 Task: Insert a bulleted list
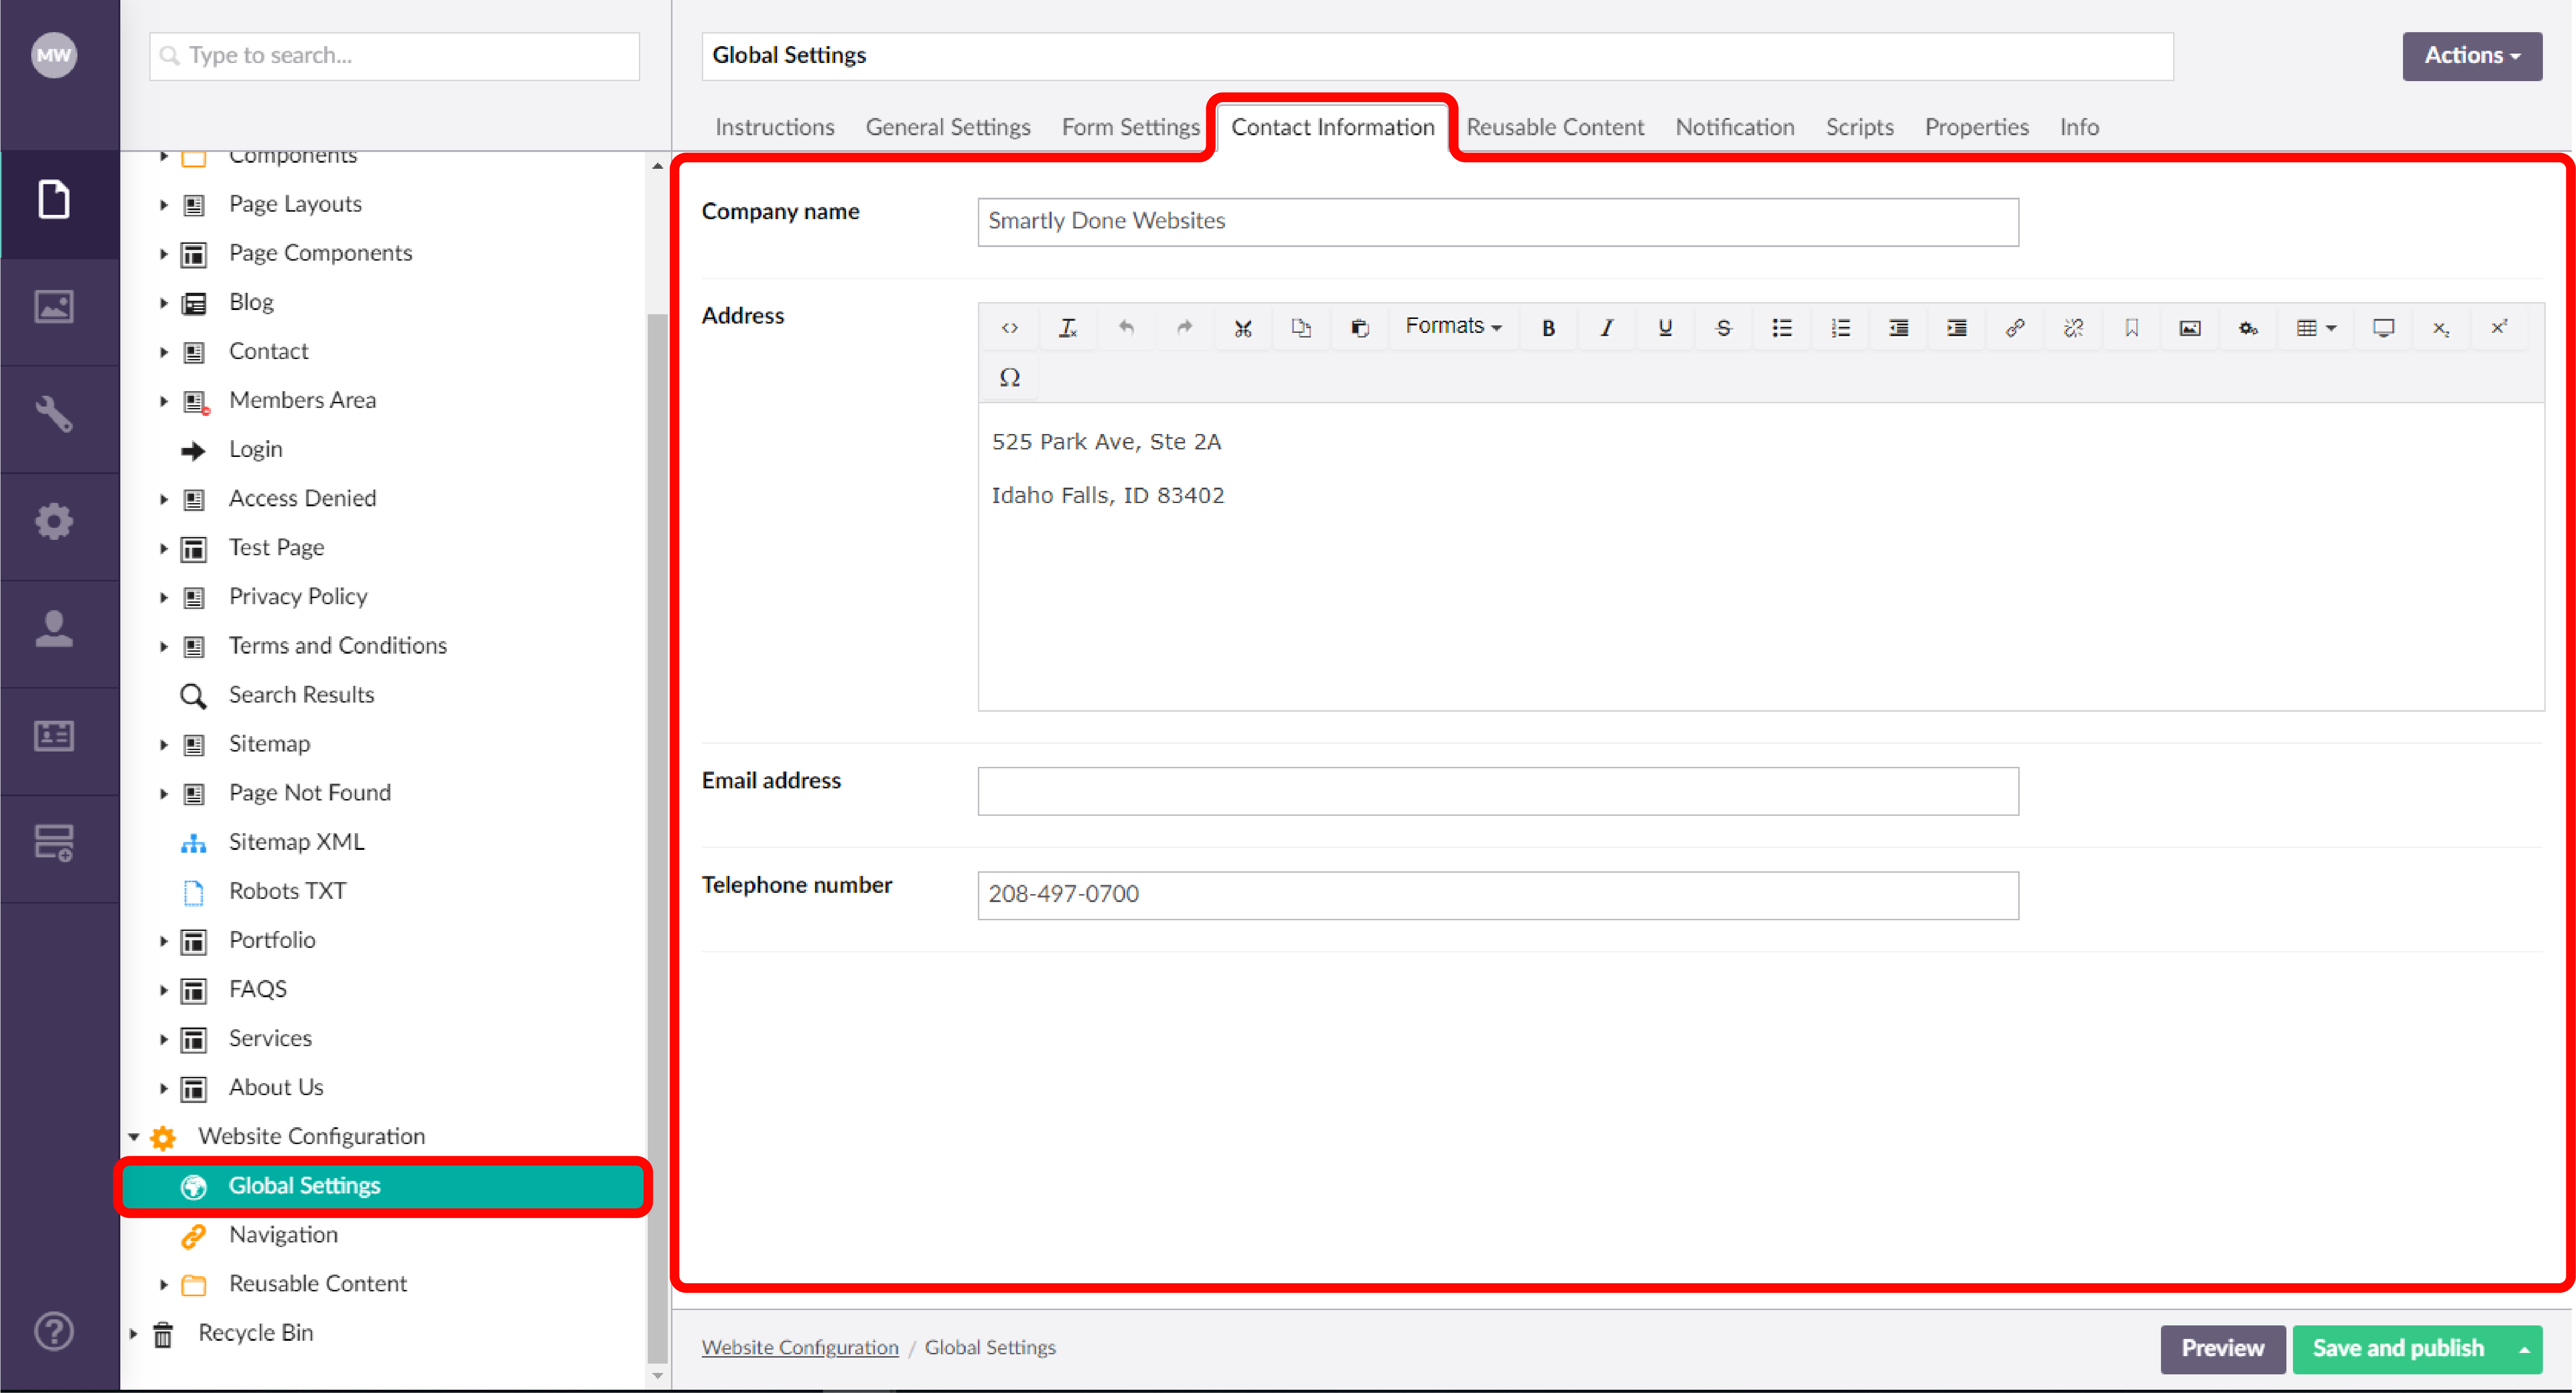pyautogui.click(x=1782, y=328)
